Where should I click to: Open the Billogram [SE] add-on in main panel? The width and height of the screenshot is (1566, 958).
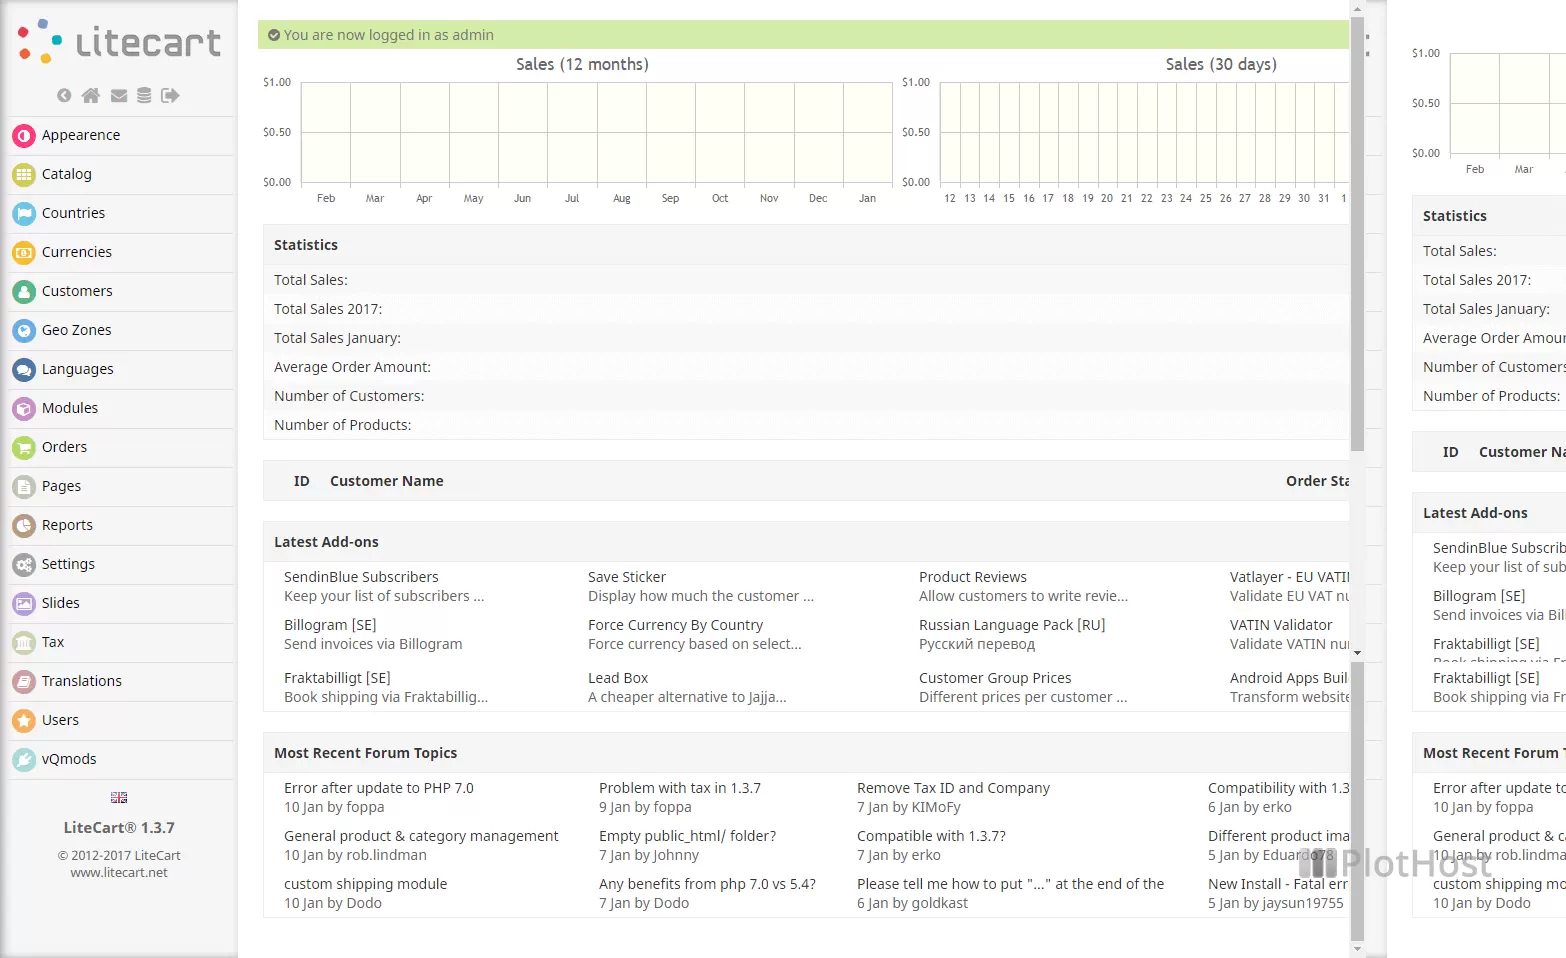pyautogui.click(x=330, y=625)
